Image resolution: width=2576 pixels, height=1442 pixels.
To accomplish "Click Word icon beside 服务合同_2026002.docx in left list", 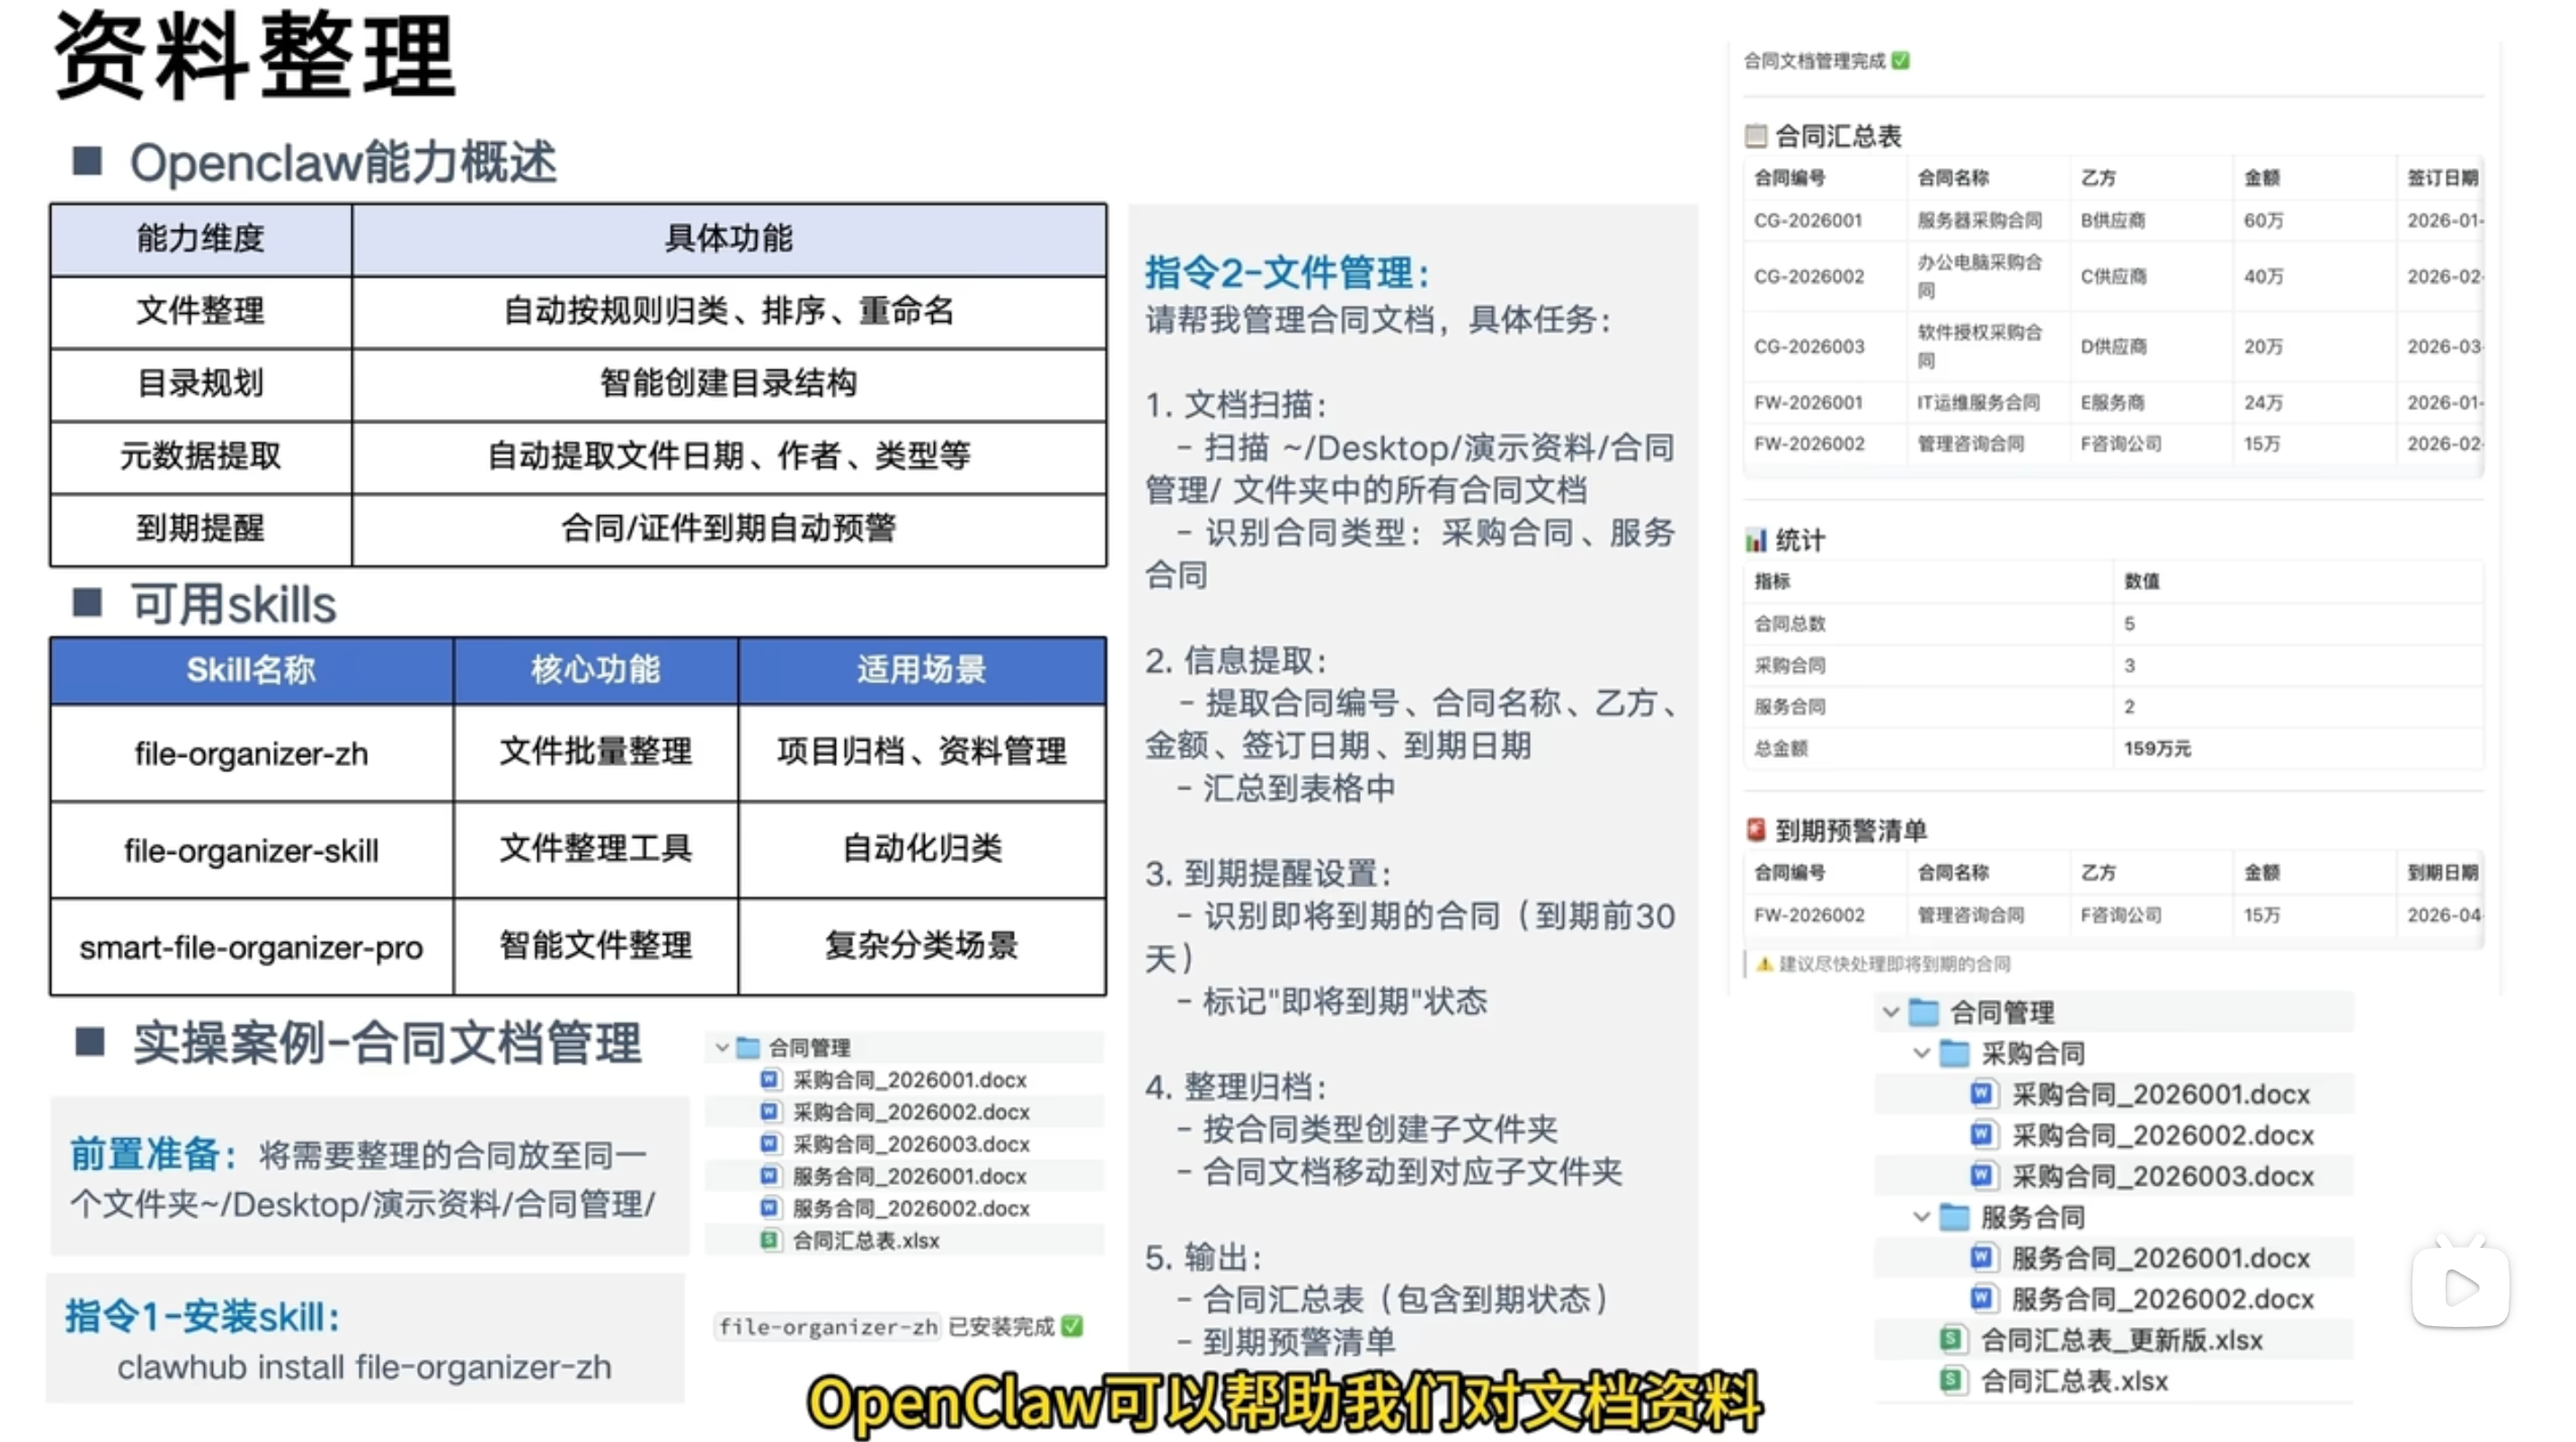I will (769, 1207).
